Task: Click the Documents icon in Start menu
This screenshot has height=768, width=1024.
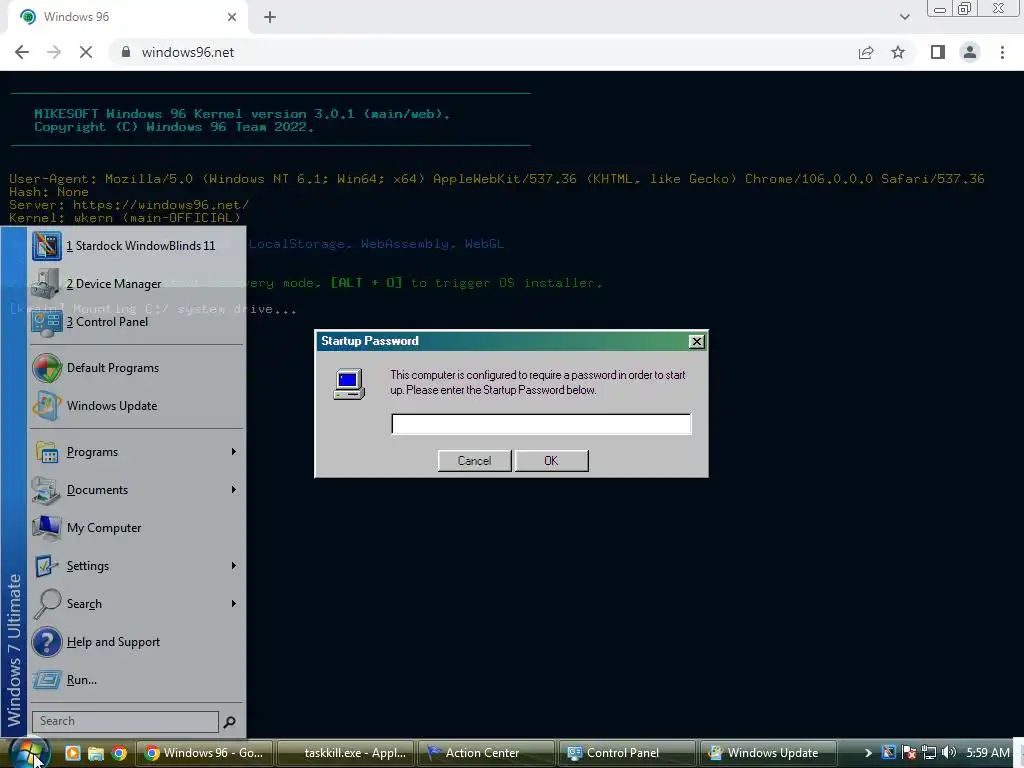Action: click(47, 490)
